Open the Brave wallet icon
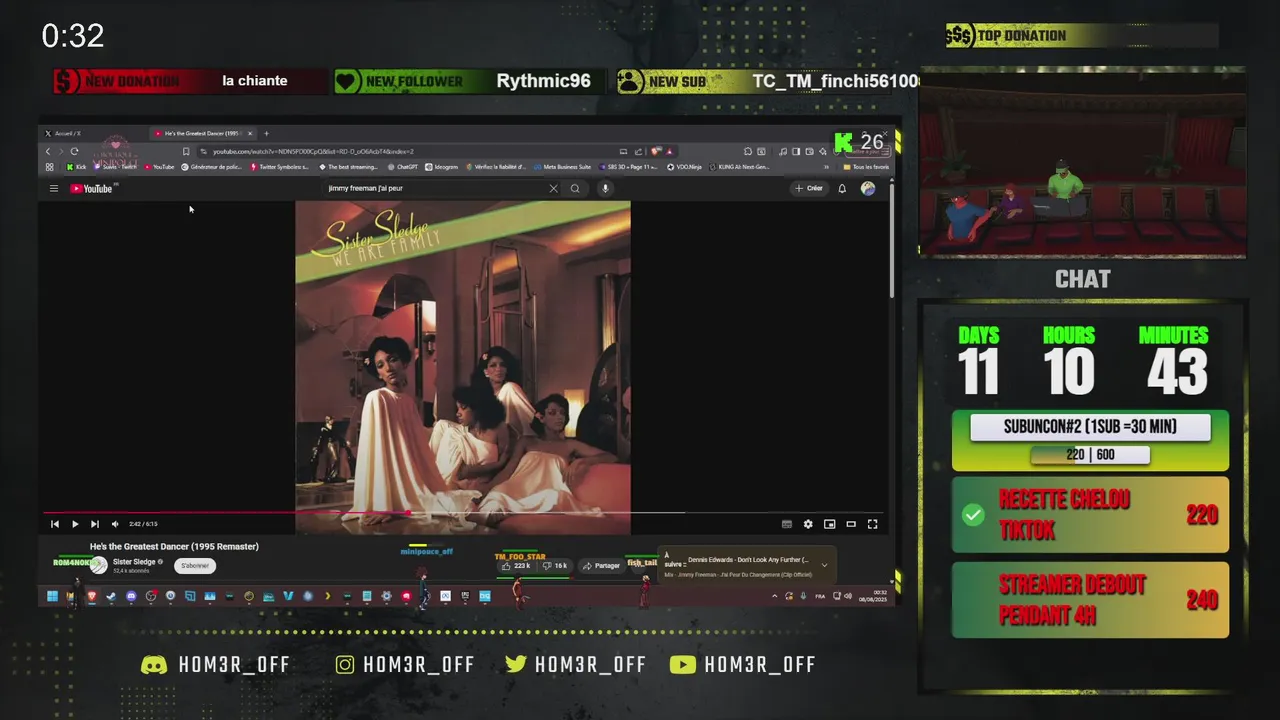 click(x=809, y=152)
